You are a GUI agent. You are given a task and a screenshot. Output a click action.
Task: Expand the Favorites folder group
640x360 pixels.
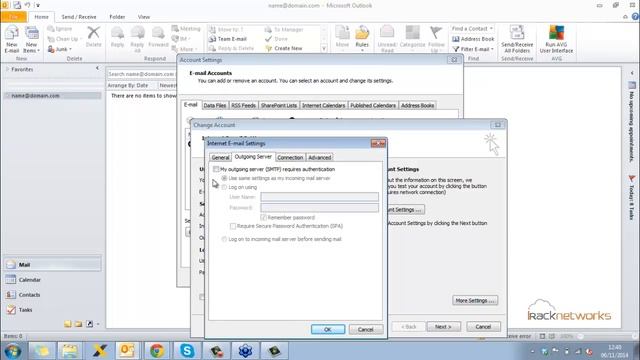coord(8,69)
